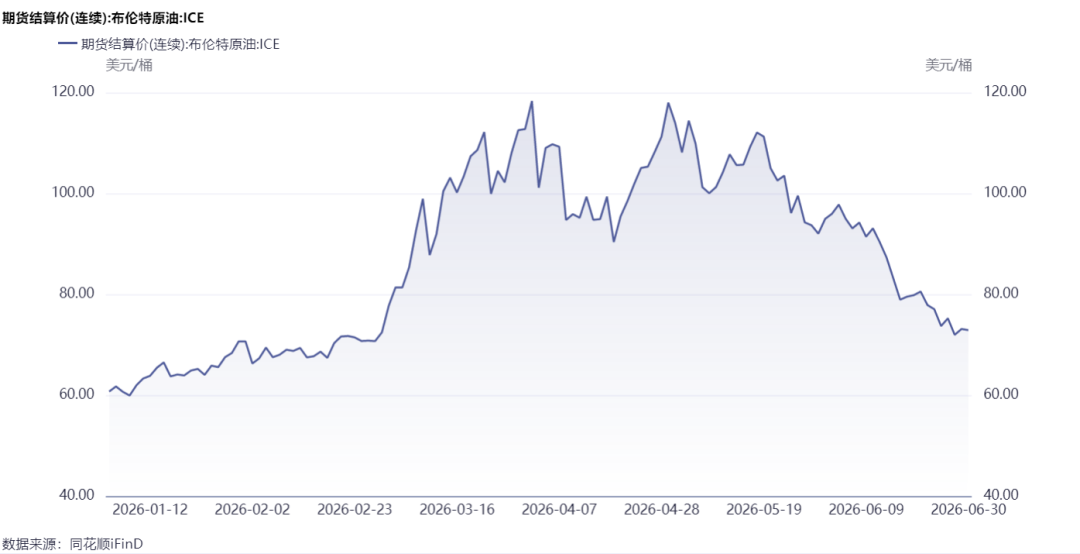Click the date label 2026-02-02
This screenshot has width=1080, height=554.
click(252, 510)
